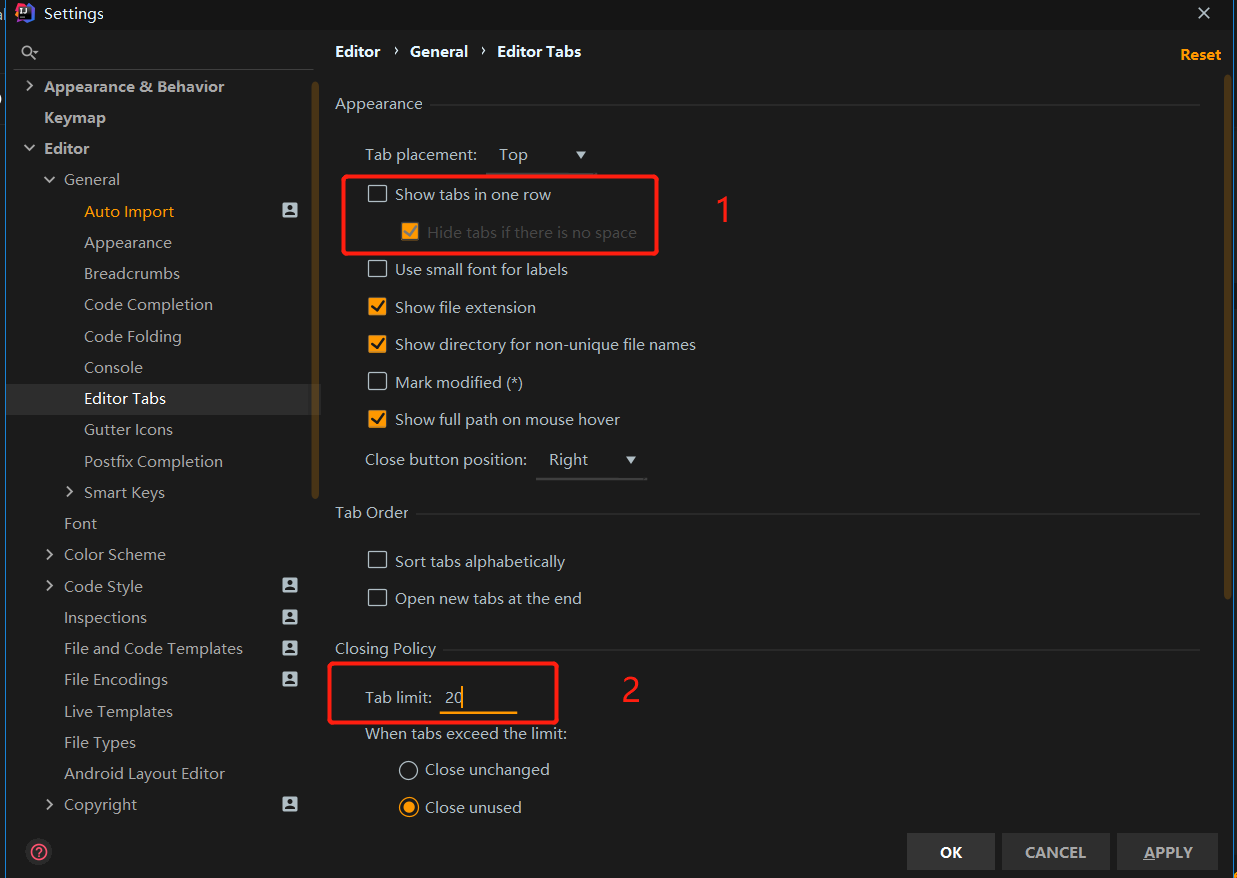The width and height of the screenshot is (1237, 878).
Task: Click the OK button
Action: click(x=951, y=852)
